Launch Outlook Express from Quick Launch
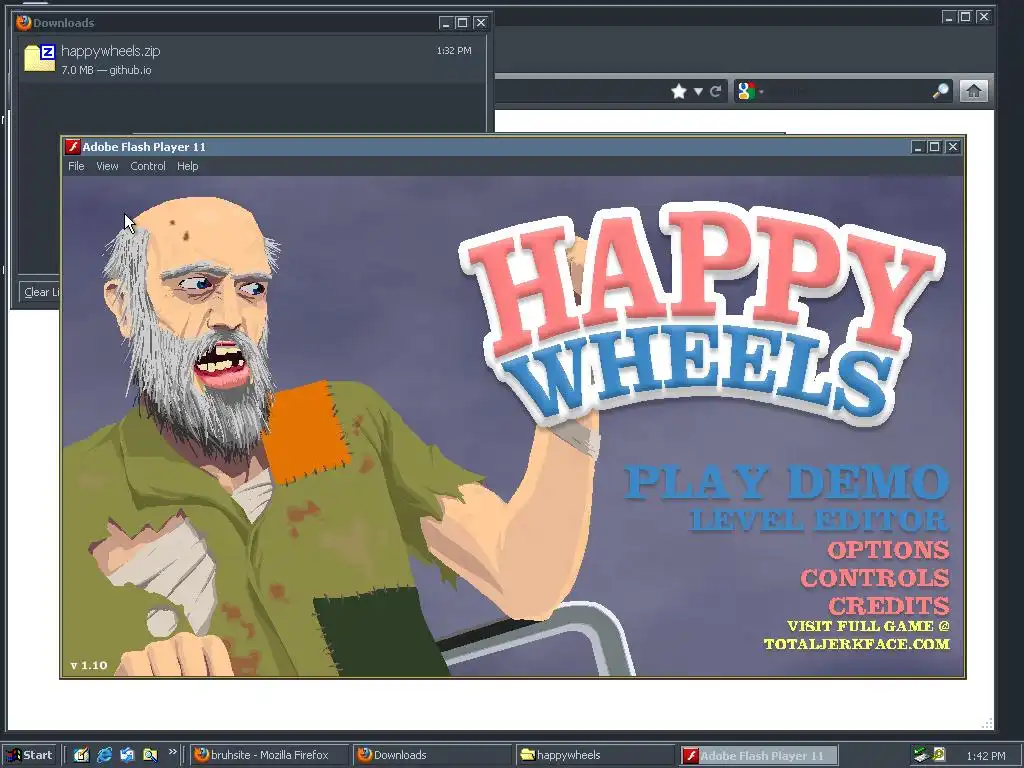1024x768 pixels. [x=127, y=755]
